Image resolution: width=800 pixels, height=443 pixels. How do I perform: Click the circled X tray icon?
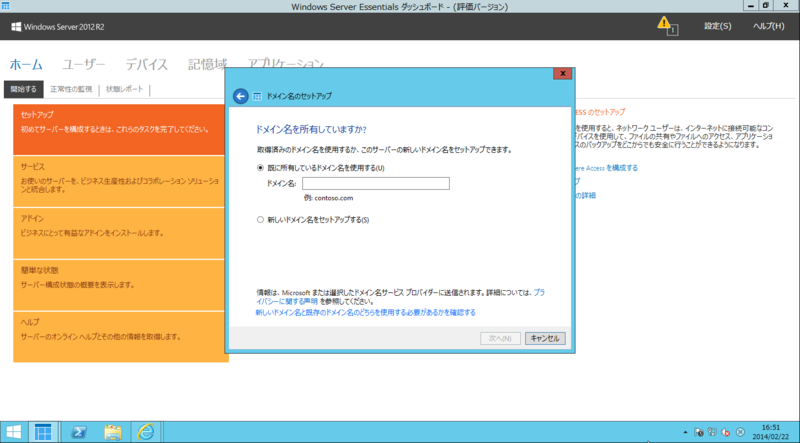coord(740,432)
